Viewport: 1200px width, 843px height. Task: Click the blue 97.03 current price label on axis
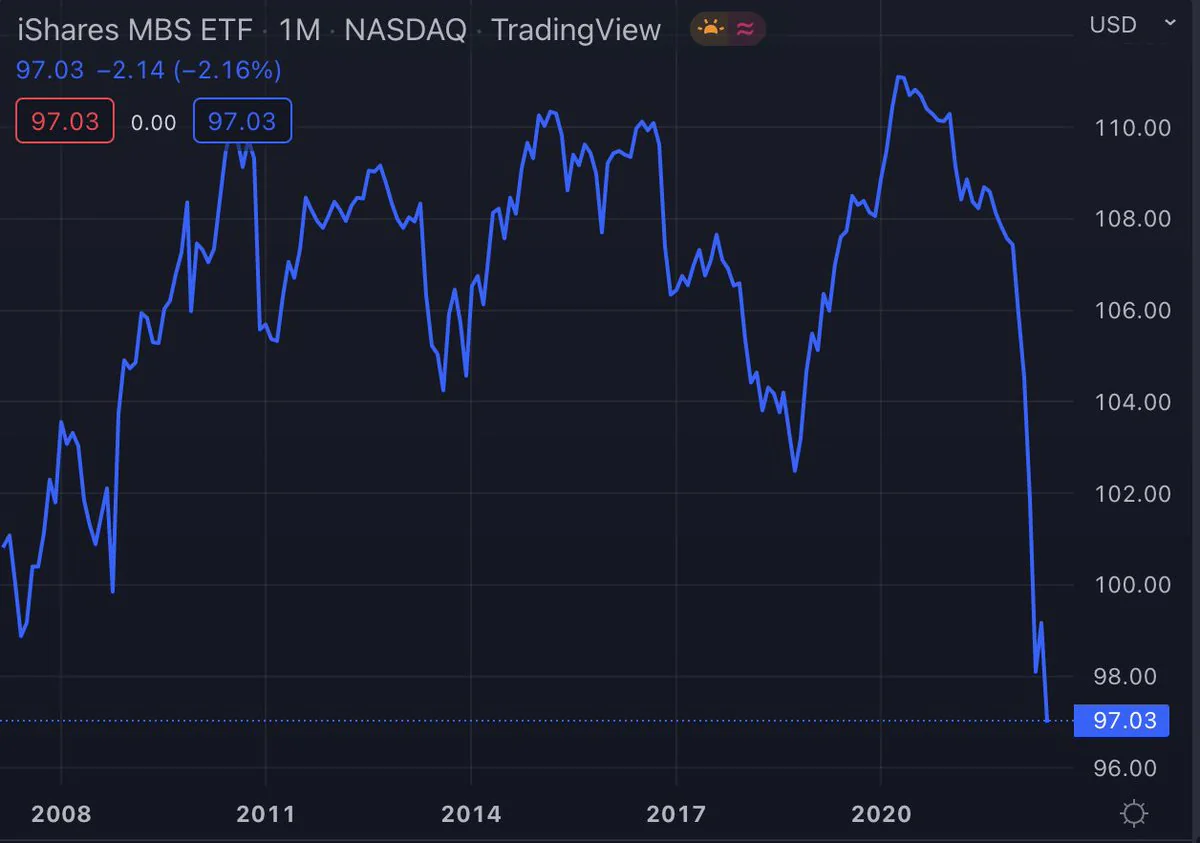pos(1121,720)
